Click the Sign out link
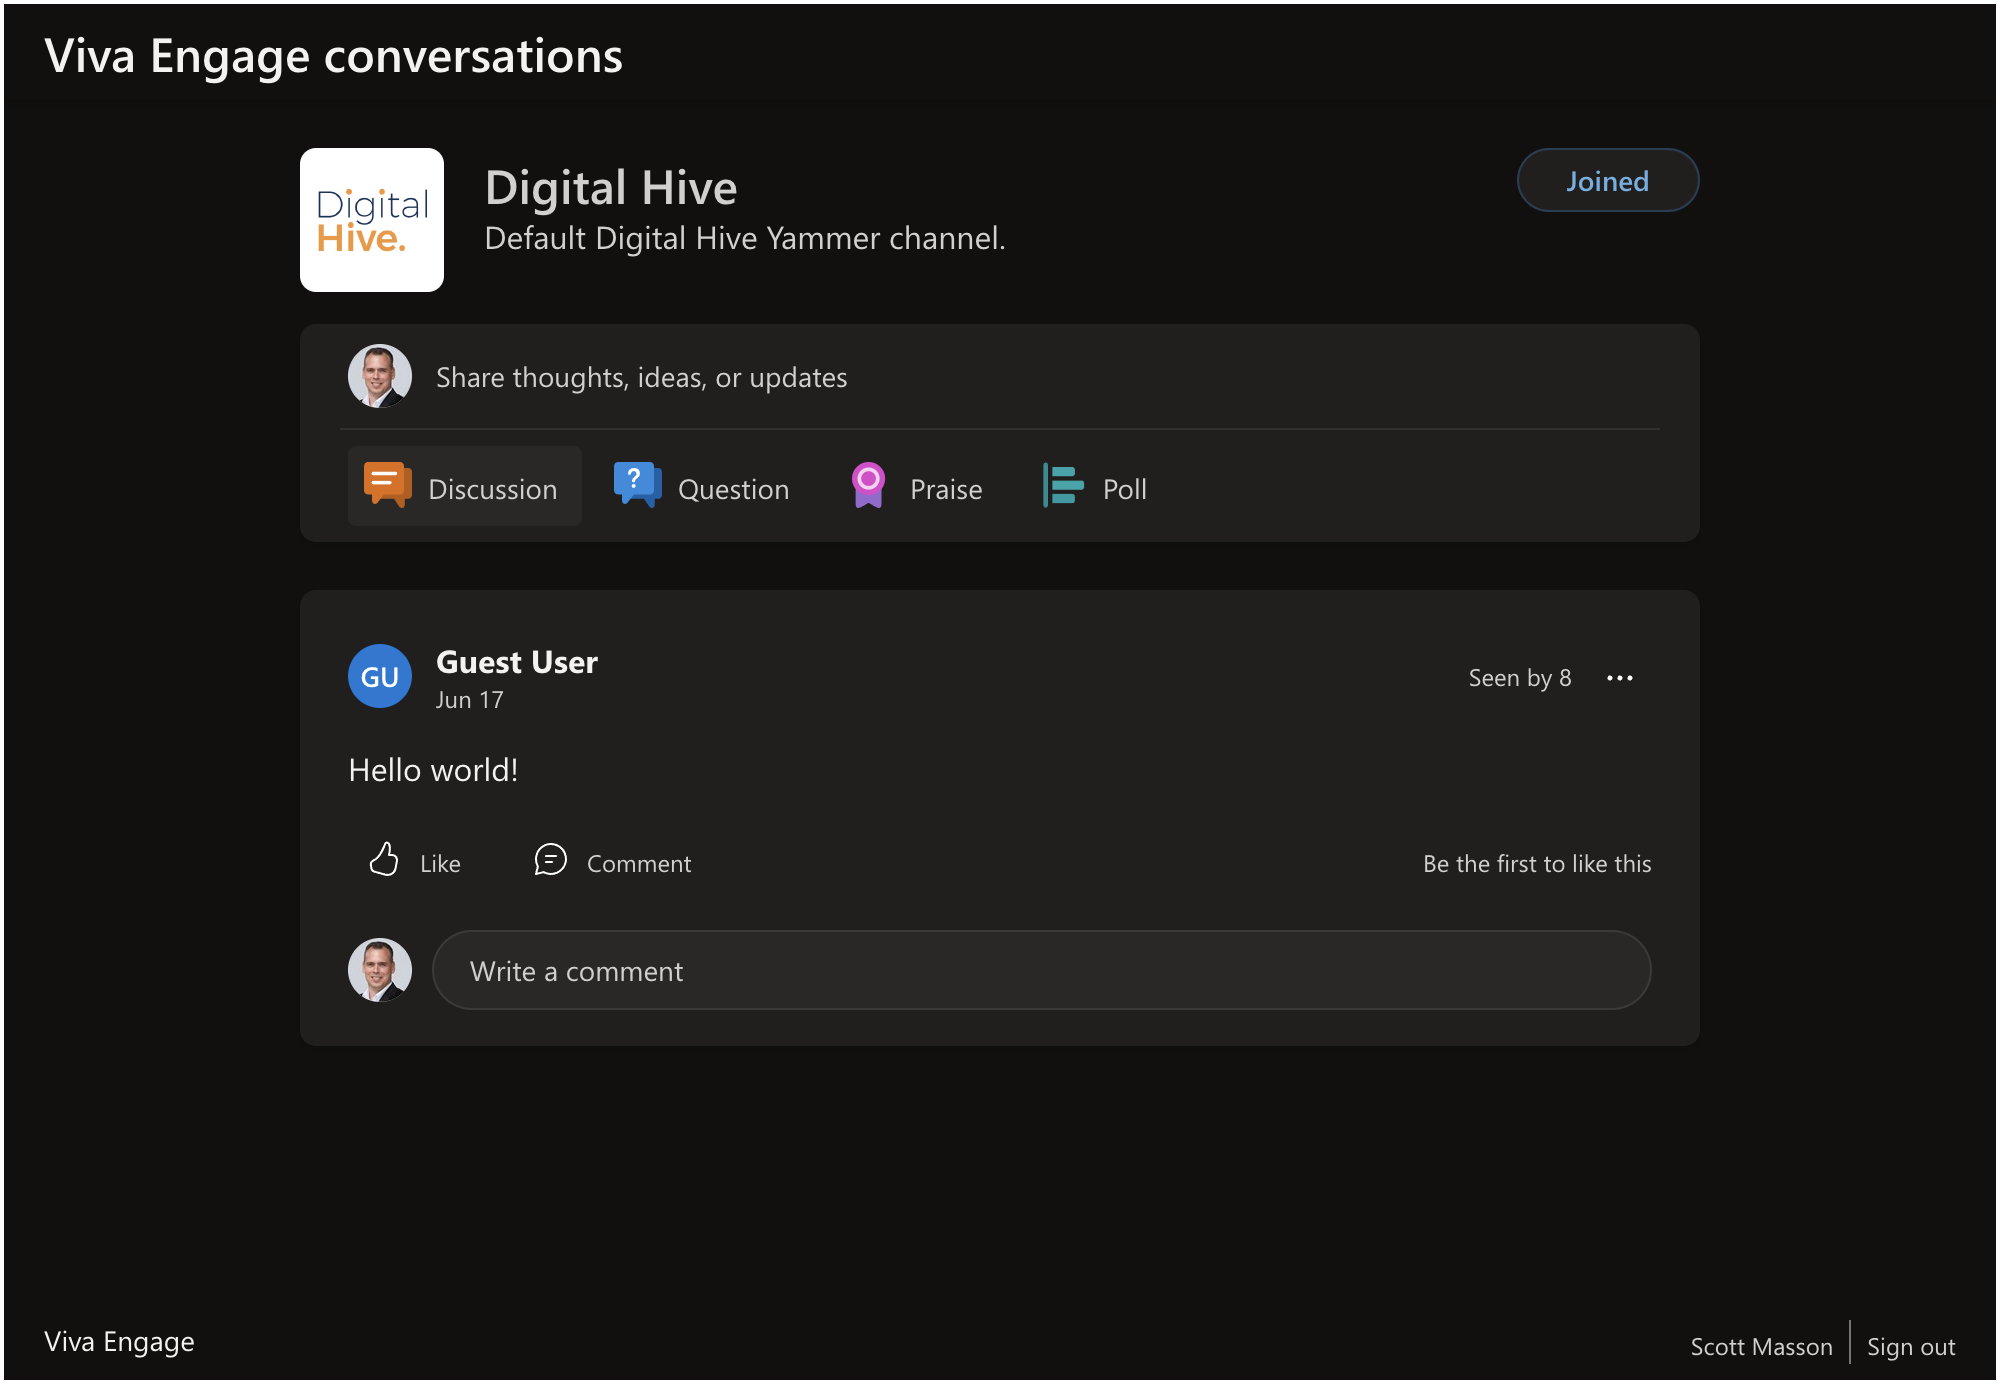 (1911, 1347)
